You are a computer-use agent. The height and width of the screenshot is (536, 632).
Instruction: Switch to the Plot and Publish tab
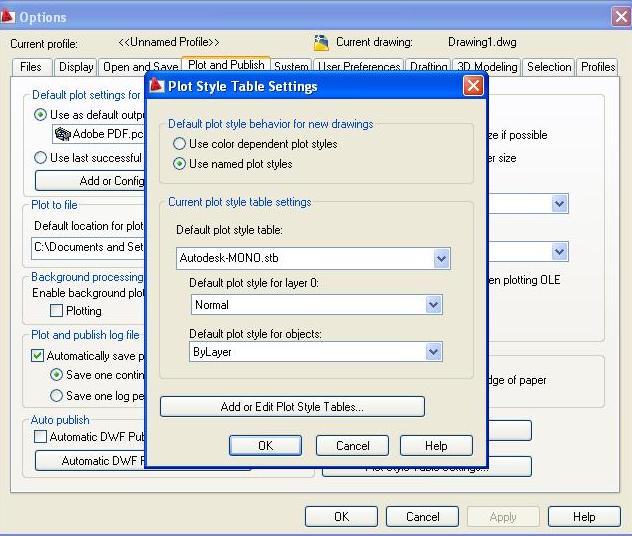226,65
